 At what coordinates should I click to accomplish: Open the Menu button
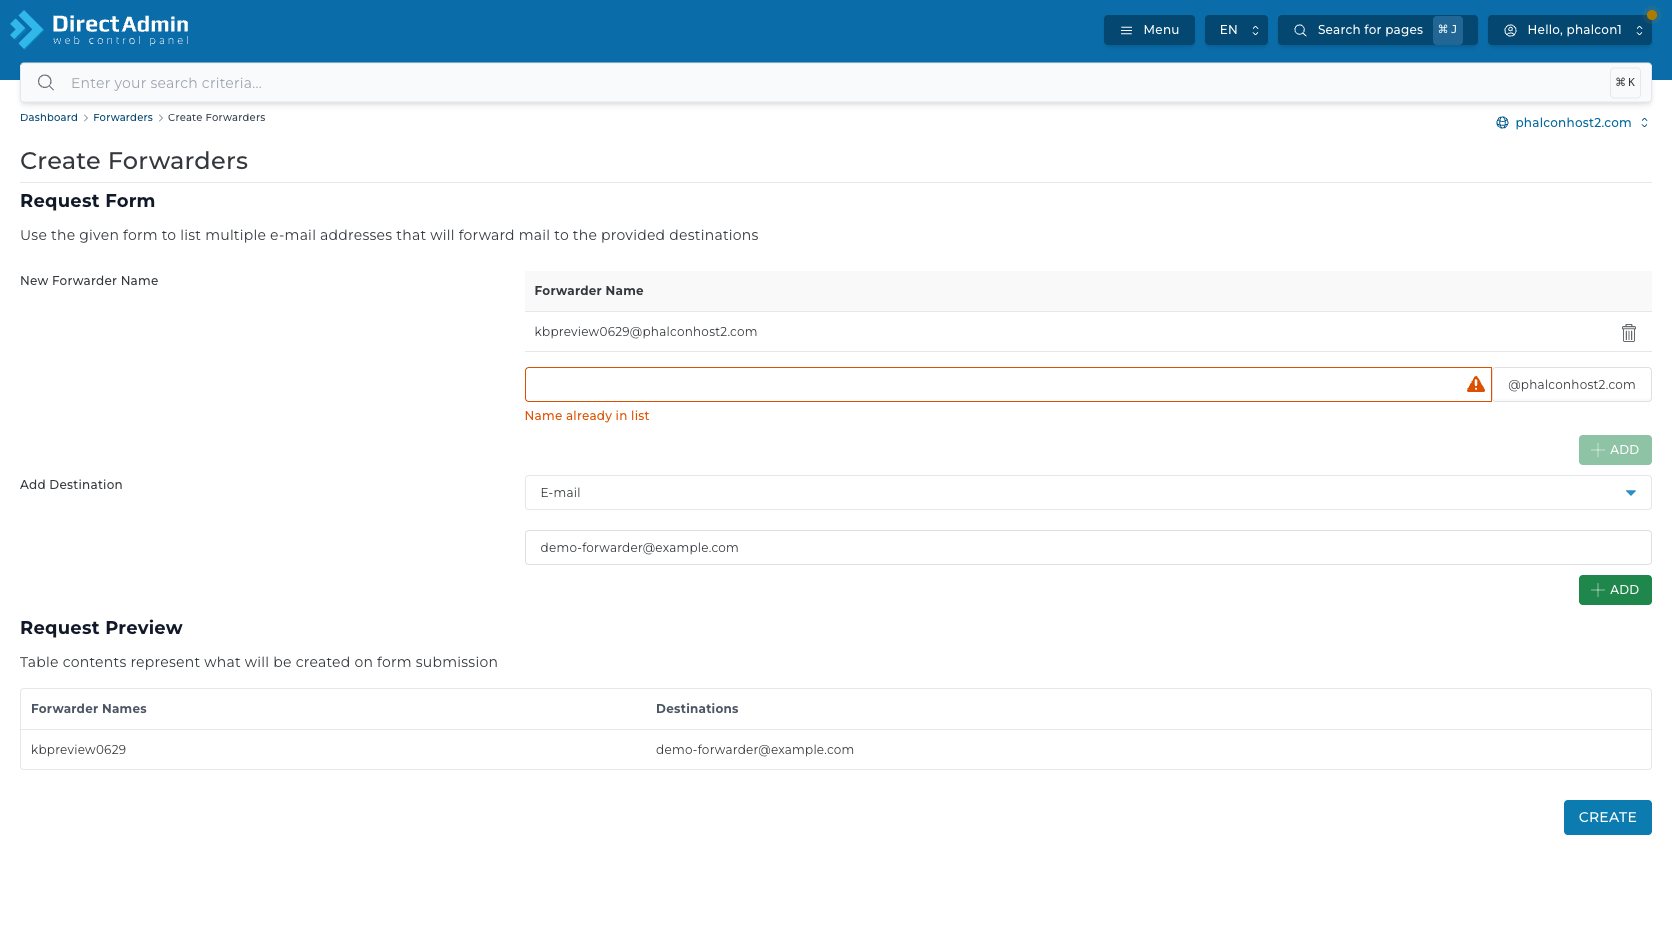coord(1149,30)
